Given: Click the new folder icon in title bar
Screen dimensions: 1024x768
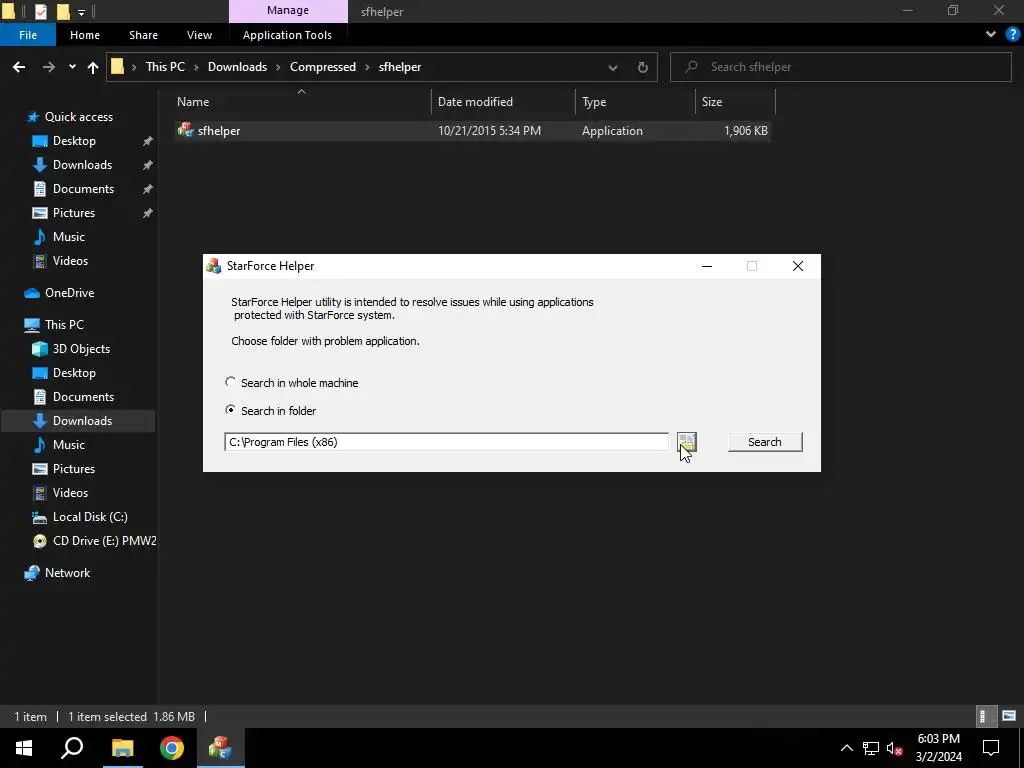Looking at the screenshot, I should (63, 11).
